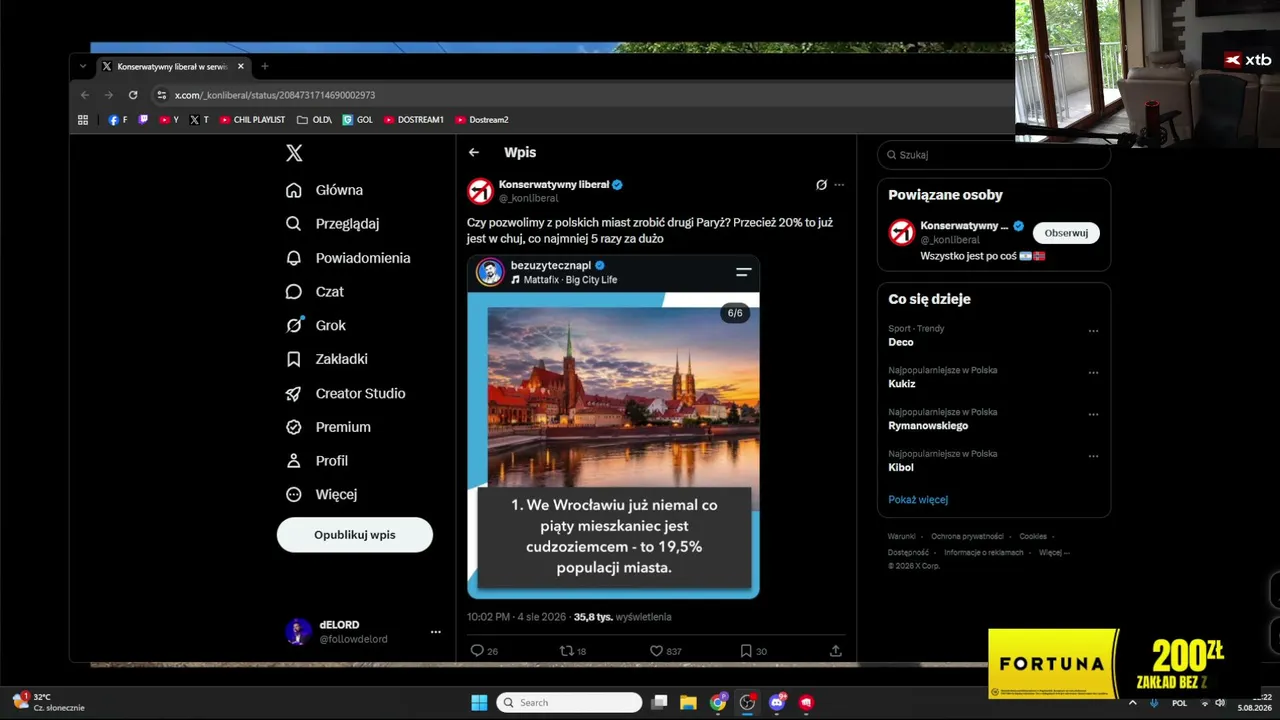1280x720 pixels.
Task: Open Pokaż więcej trends link
Action: [x=918, y=500]
